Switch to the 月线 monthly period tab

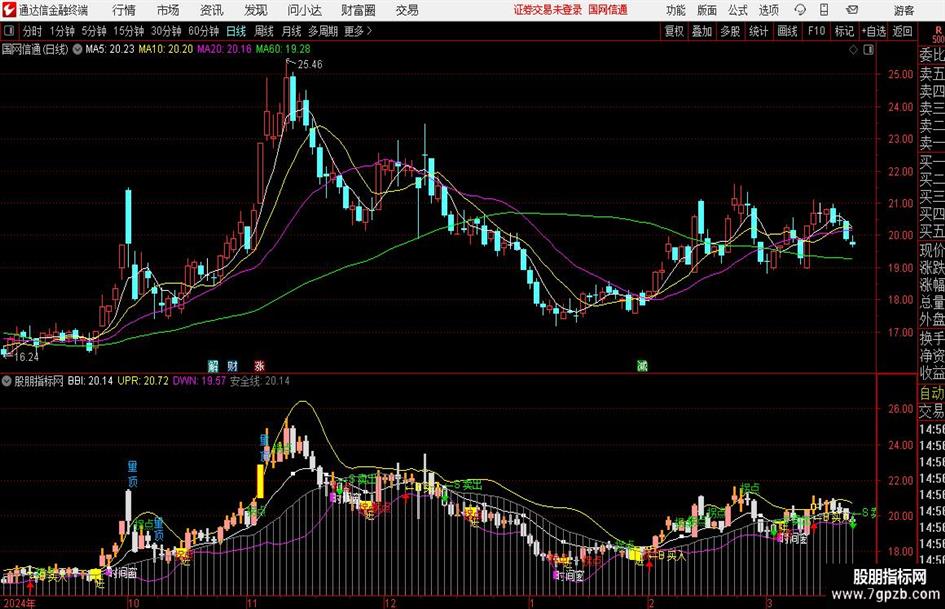point(292,31)
